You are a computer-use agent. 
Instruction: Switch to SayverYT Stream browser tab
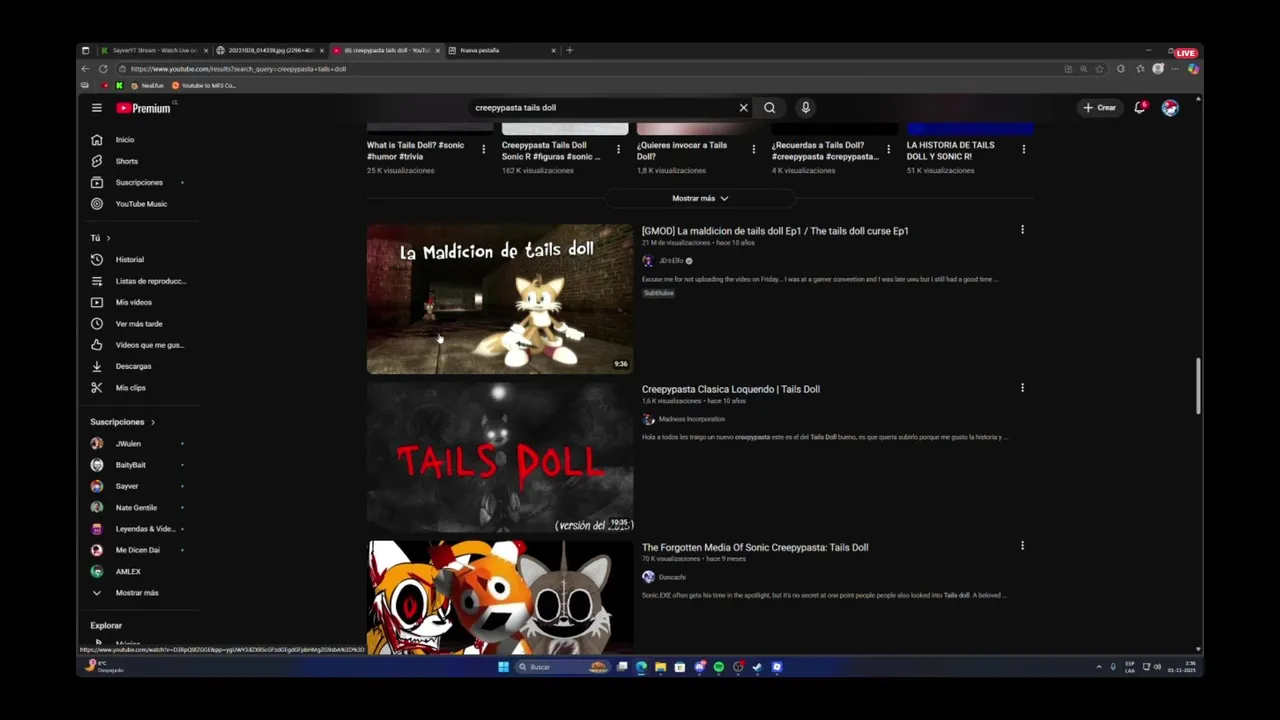154,50
